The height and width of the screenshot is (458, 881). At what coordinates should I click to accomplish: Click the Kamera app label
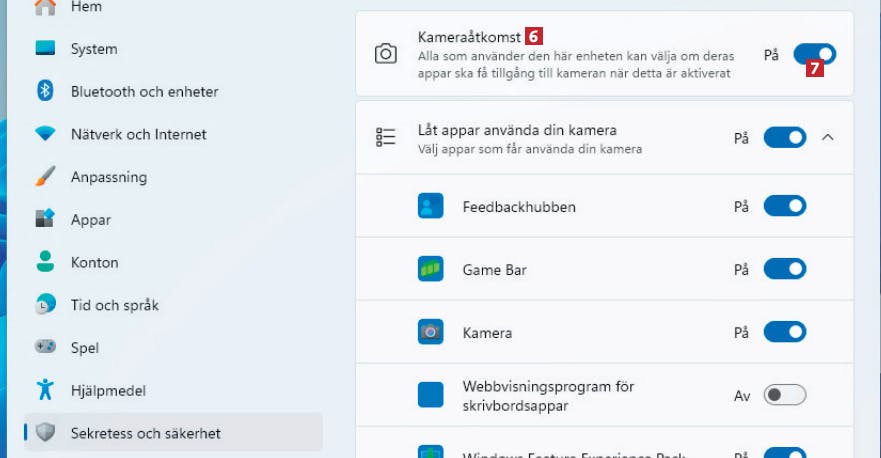point(487,333)
